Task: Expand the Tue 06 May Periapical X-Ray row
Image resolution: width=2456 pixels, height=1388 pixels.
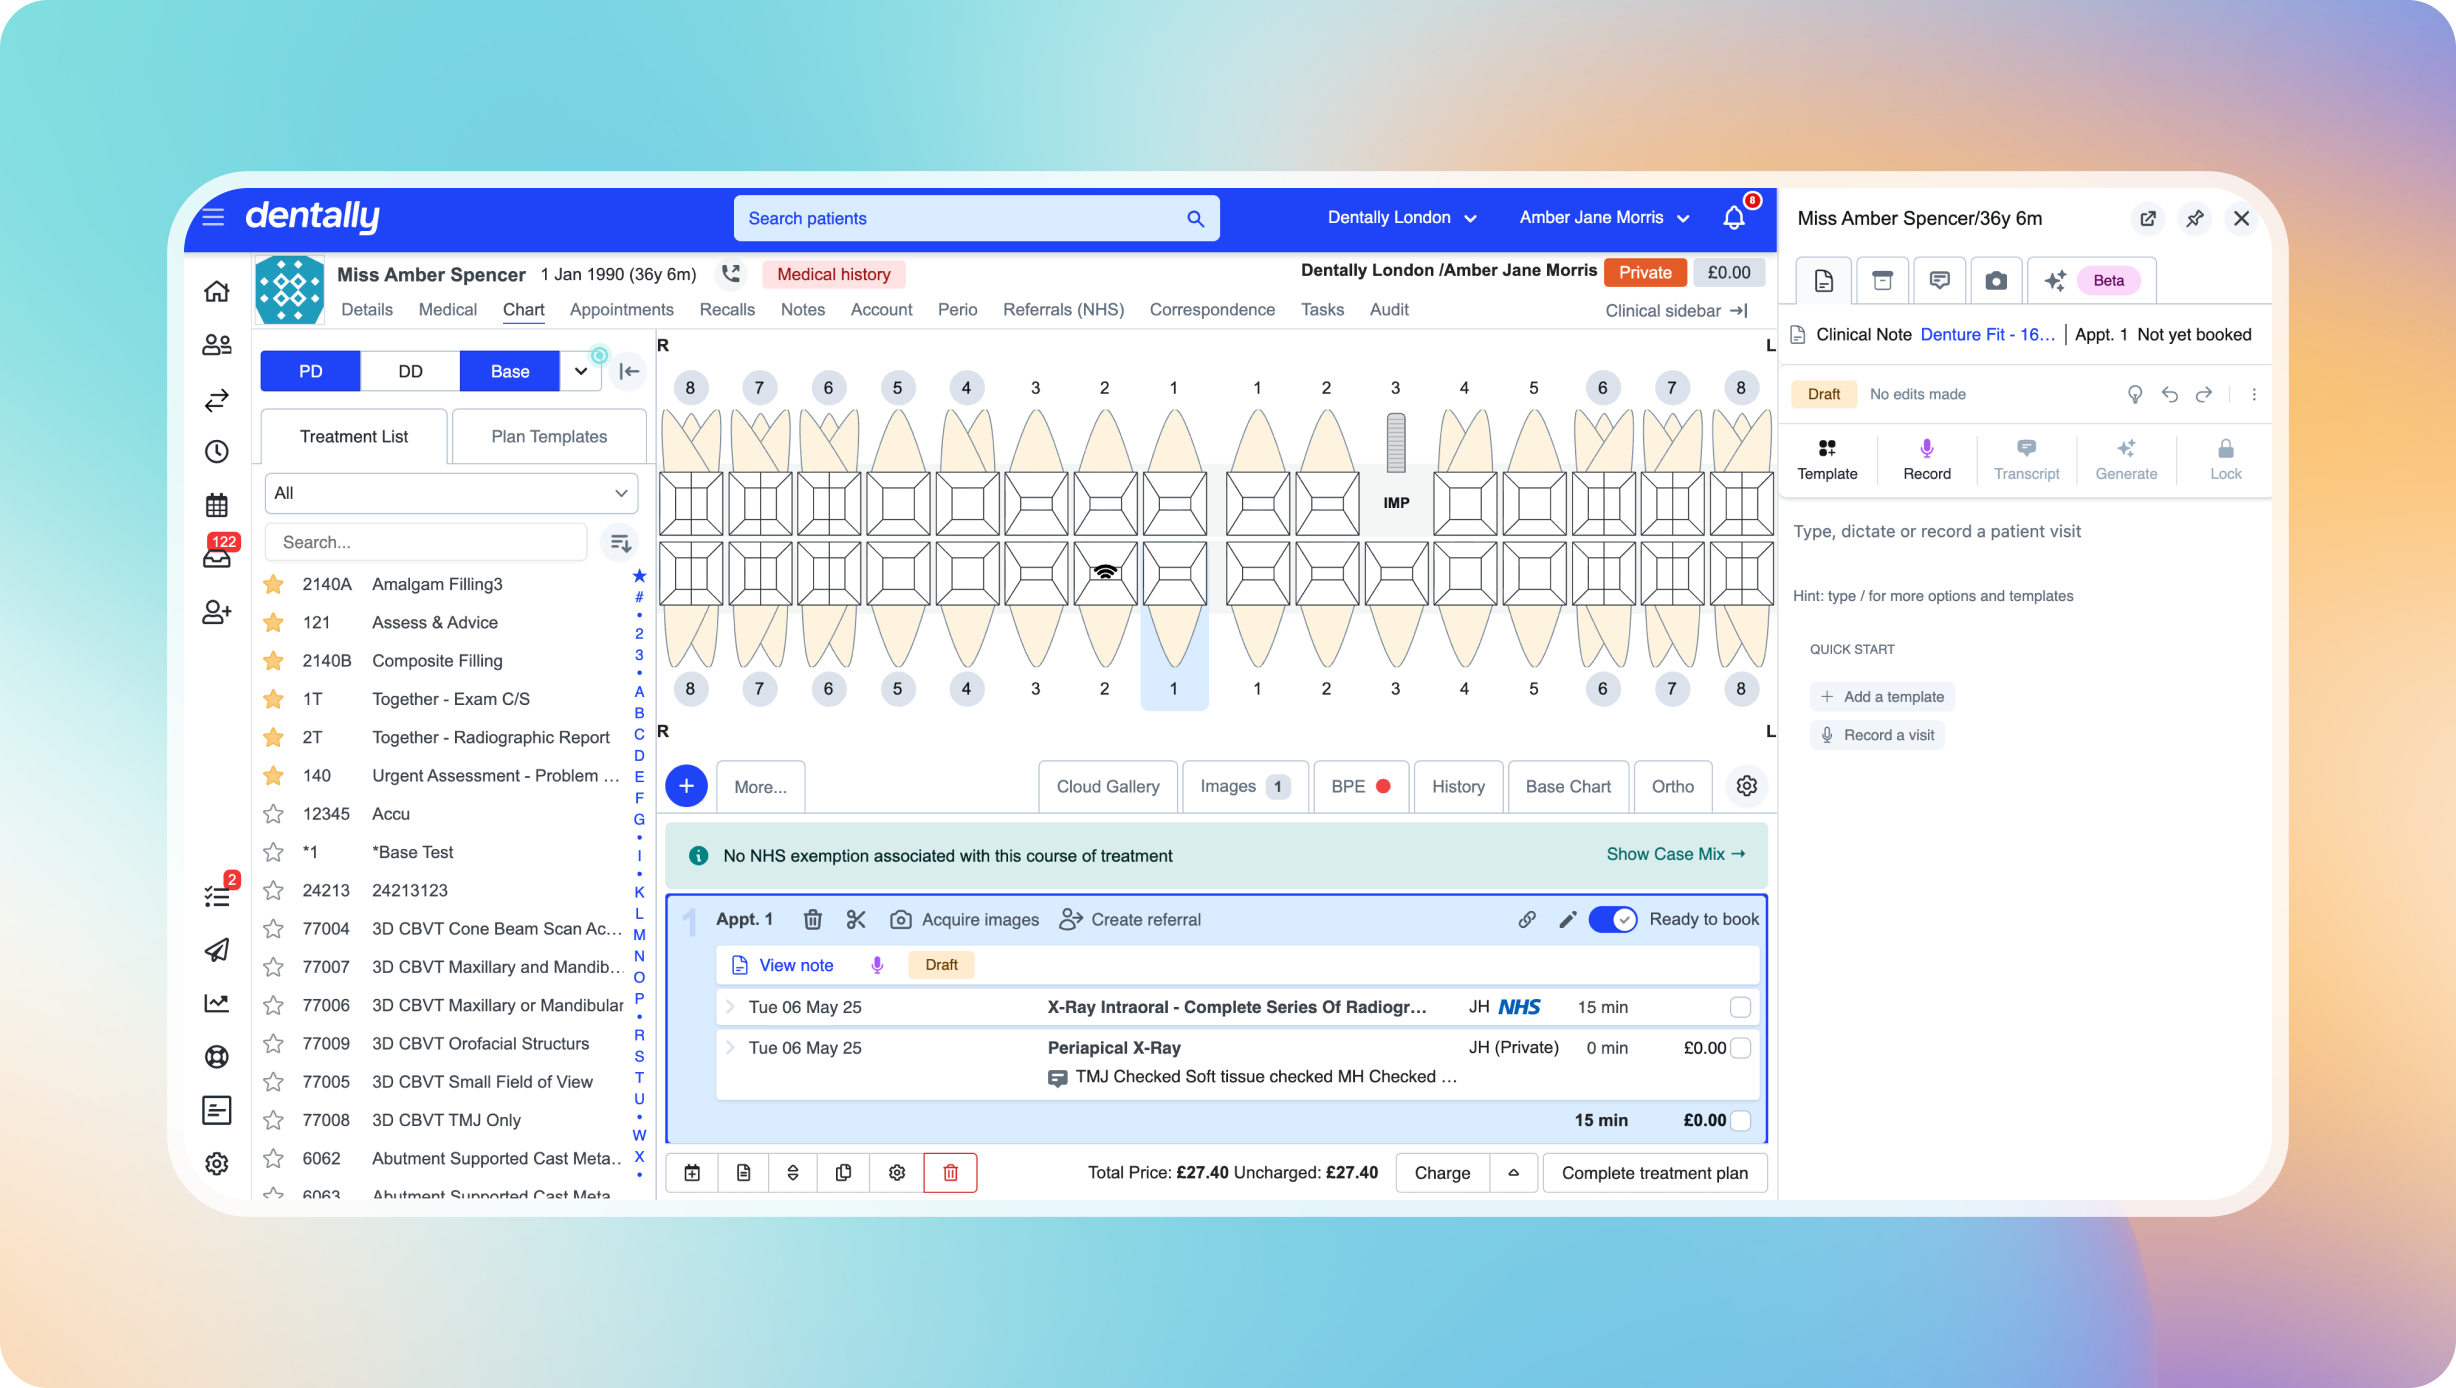Action: pos(730,1047)
